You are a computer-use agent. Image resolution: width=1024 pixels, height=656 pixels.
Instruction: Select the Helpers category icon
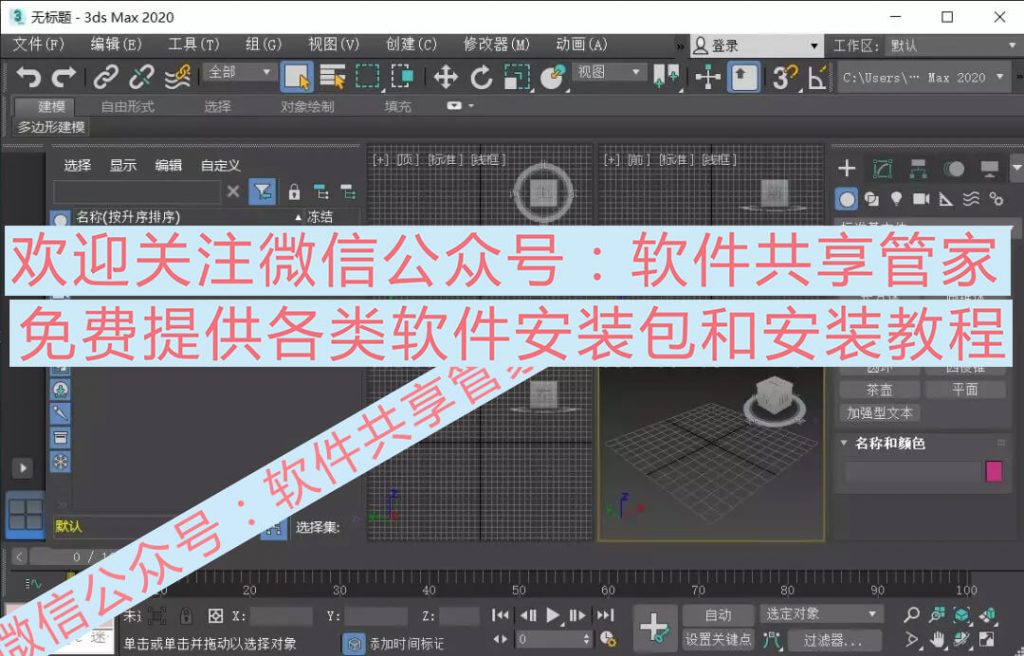[x=946, y=199]
